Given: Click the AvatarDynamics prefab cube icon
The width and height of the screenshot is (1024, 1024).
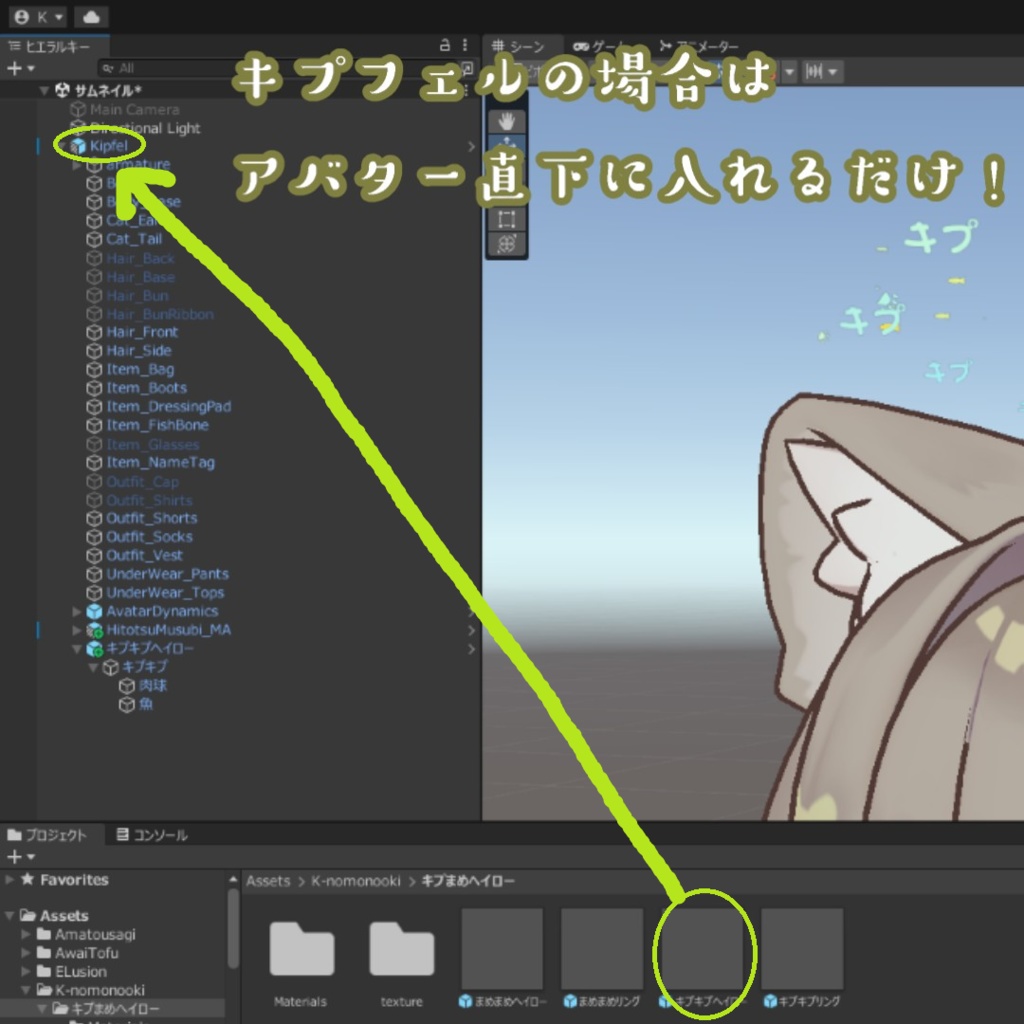Looking at the screenshot, I should click(95, 611).
